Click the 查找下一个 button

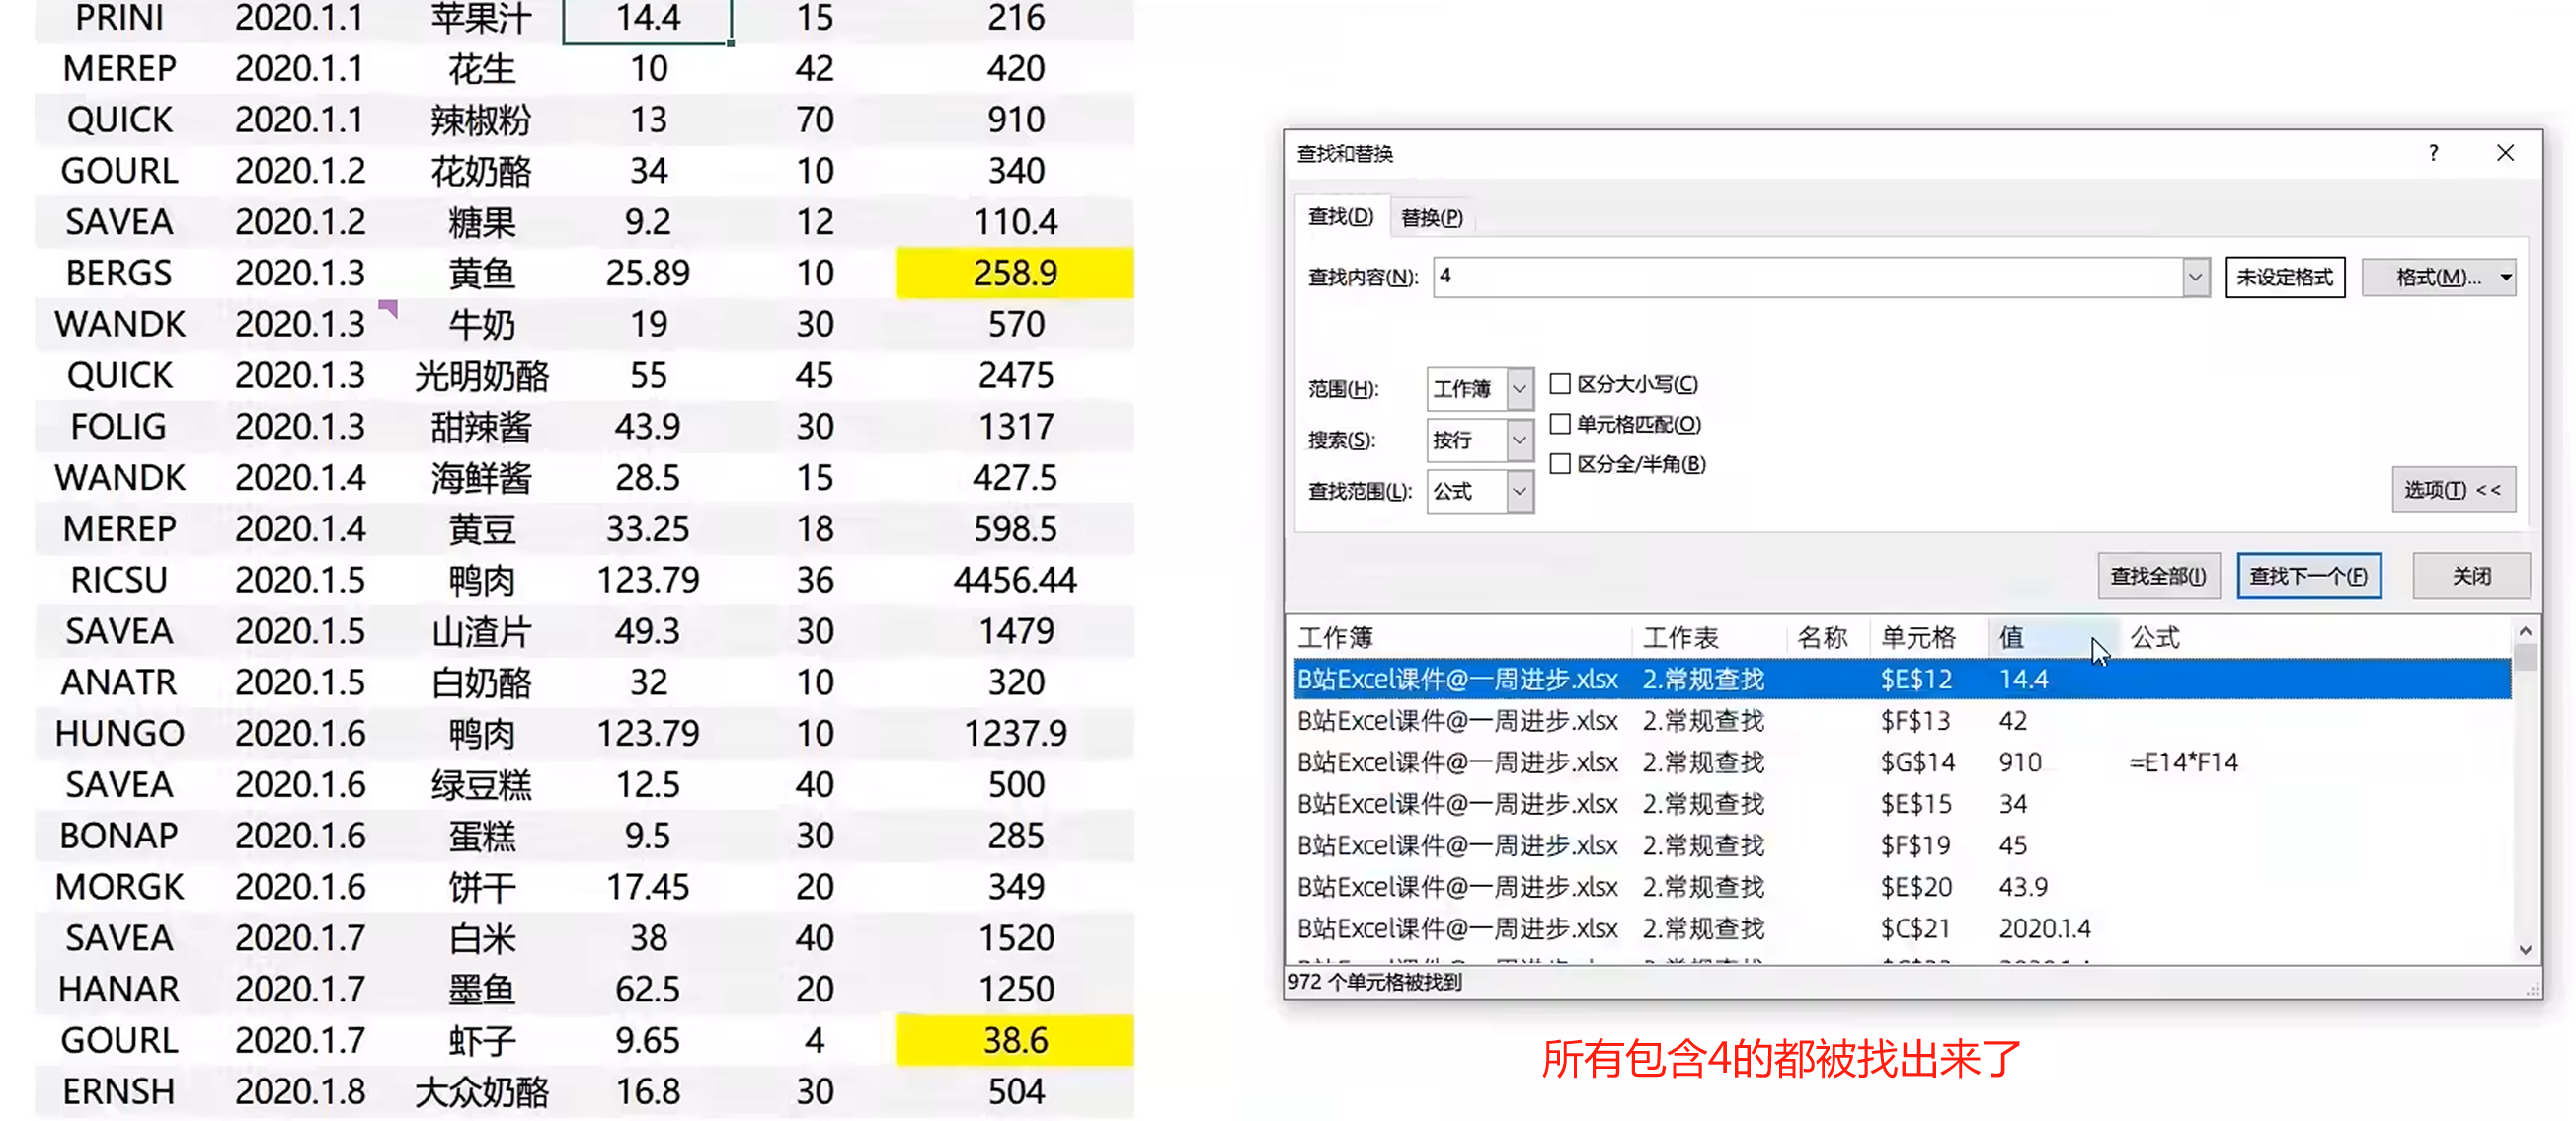[2308, 576]
